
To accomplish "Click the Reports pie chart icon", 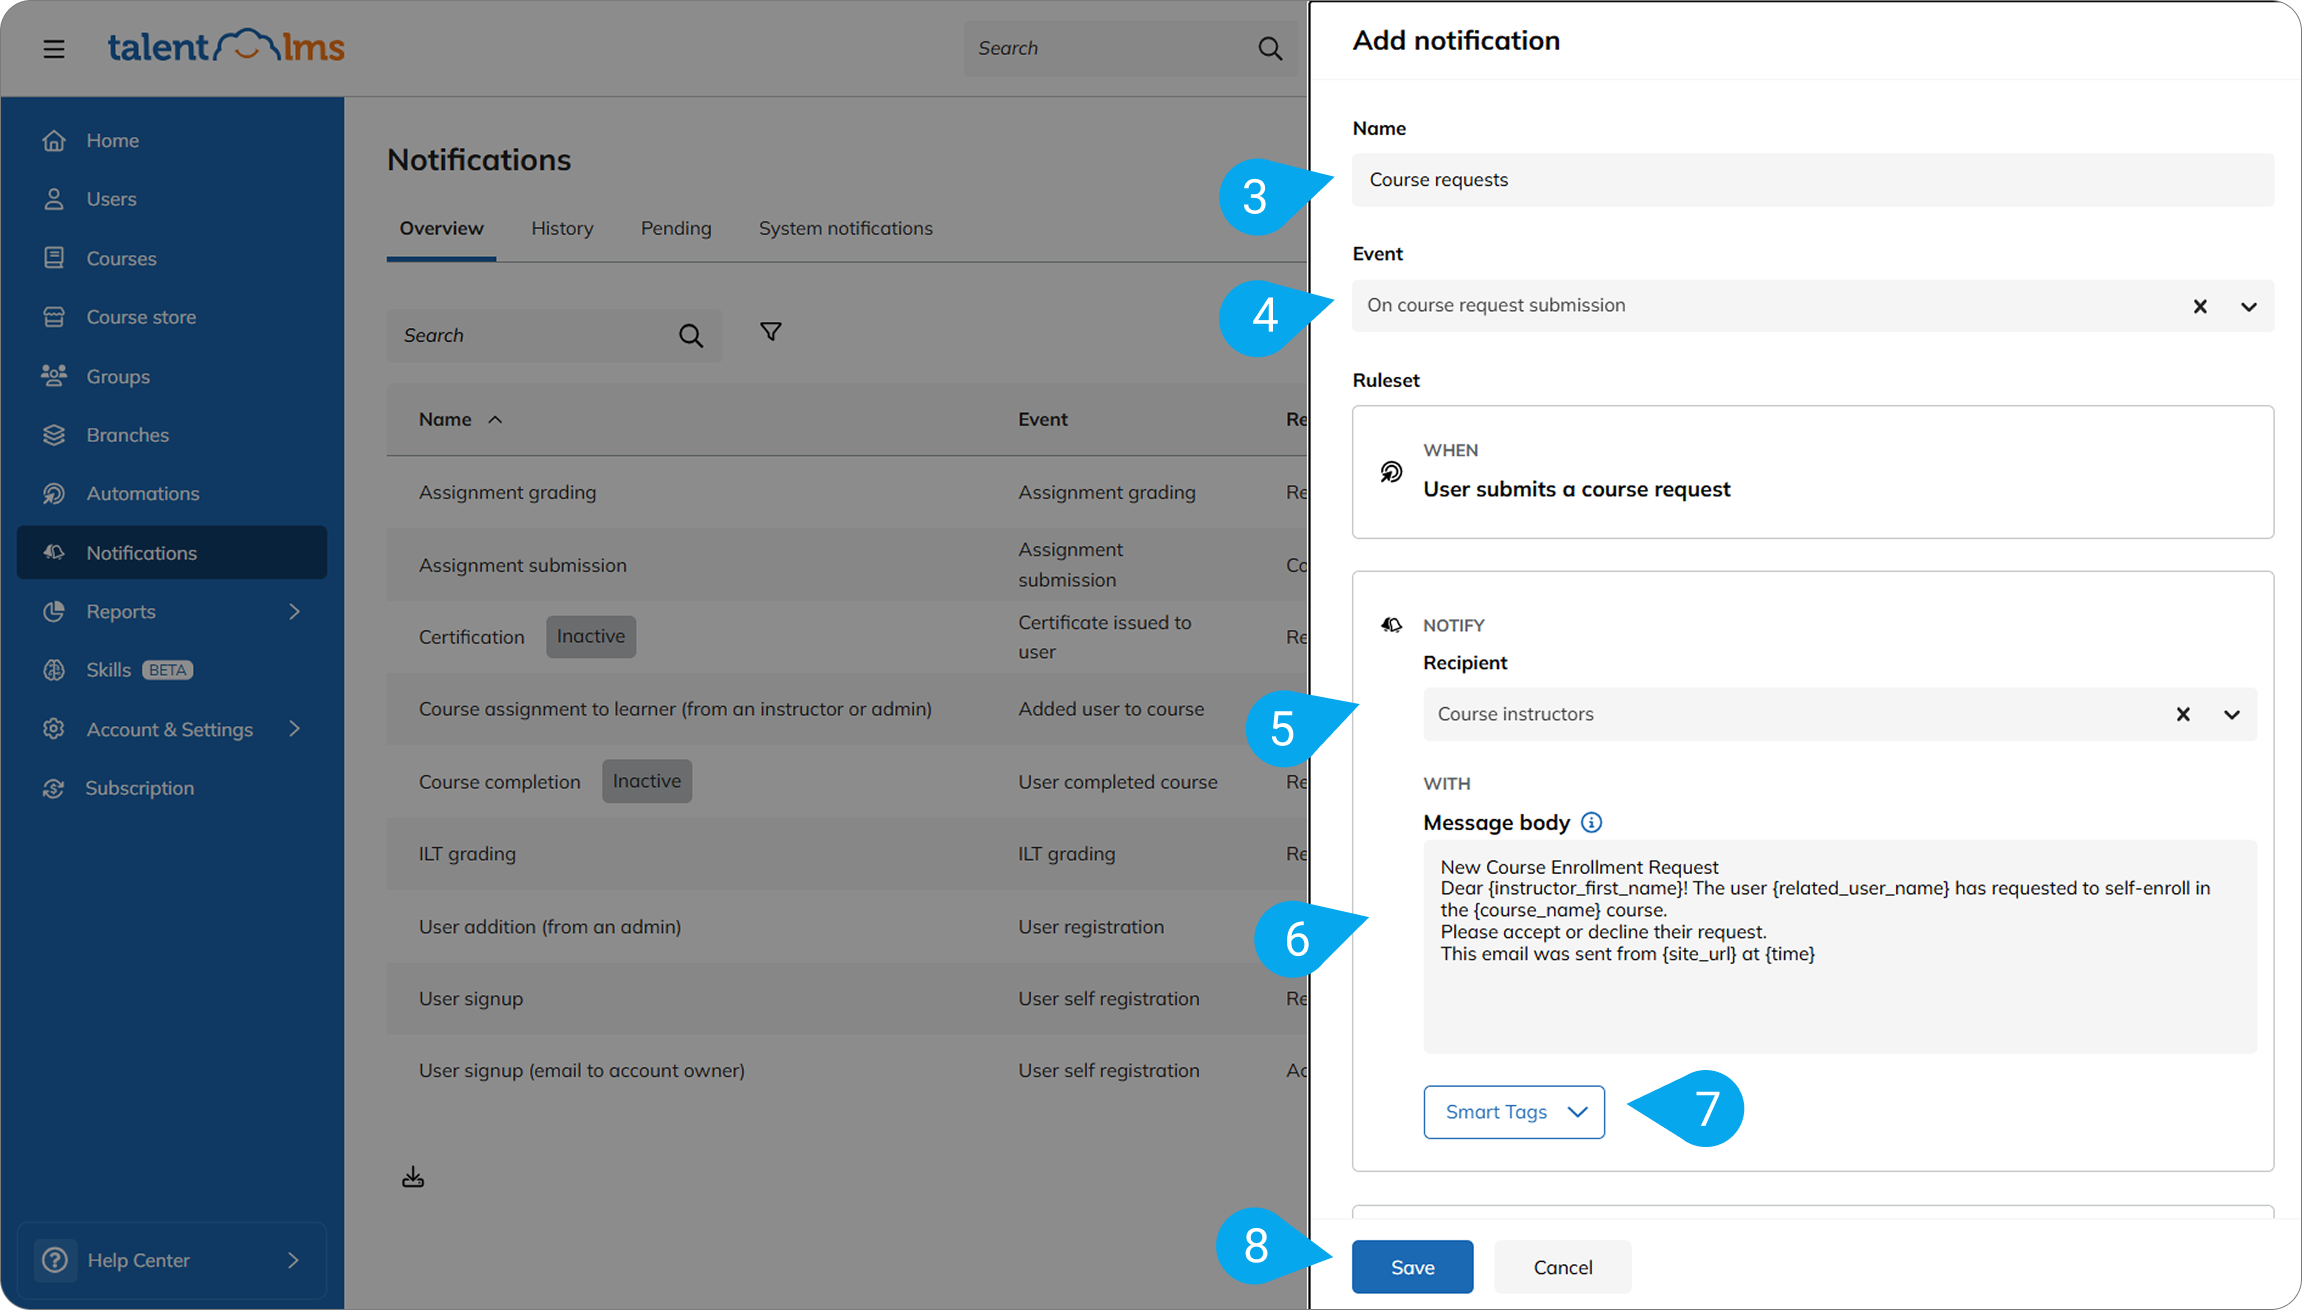I will pos(54,611).
